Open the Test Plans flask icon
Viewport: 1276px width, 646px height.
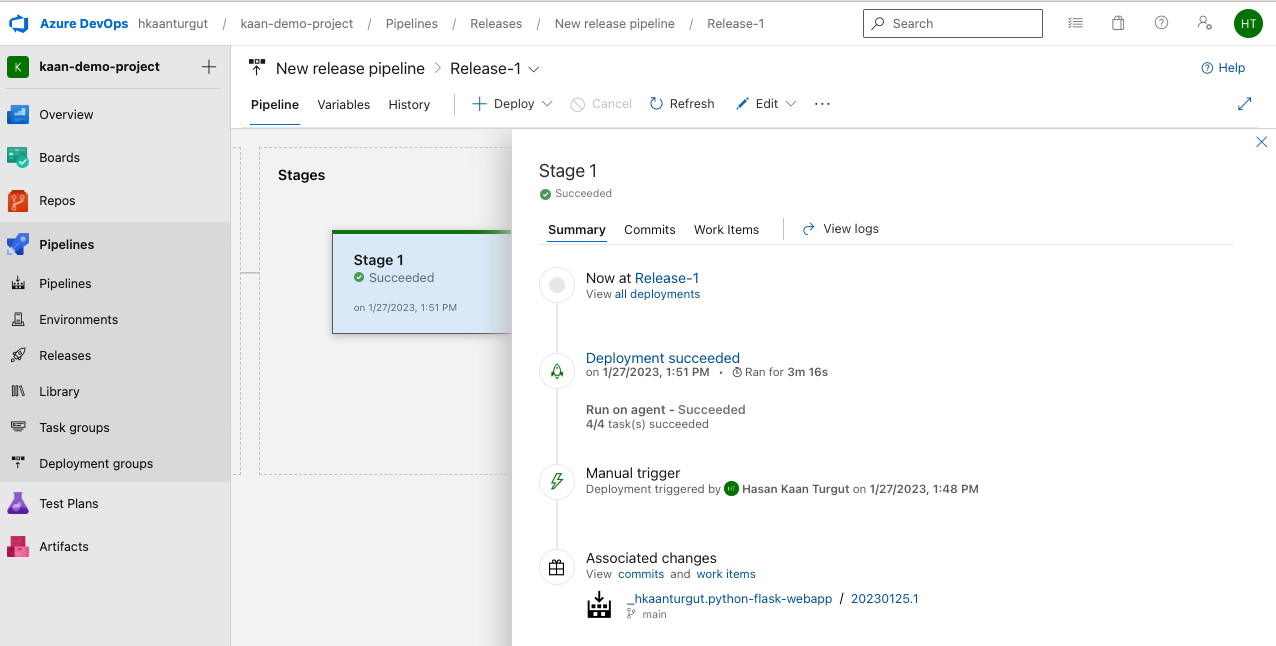(18, 503)
